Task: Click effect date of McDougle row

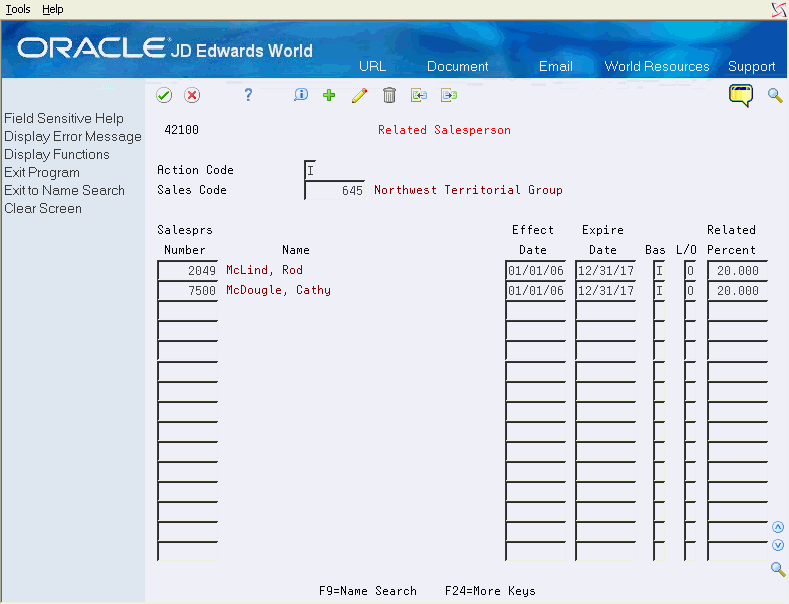Action: 535,290
